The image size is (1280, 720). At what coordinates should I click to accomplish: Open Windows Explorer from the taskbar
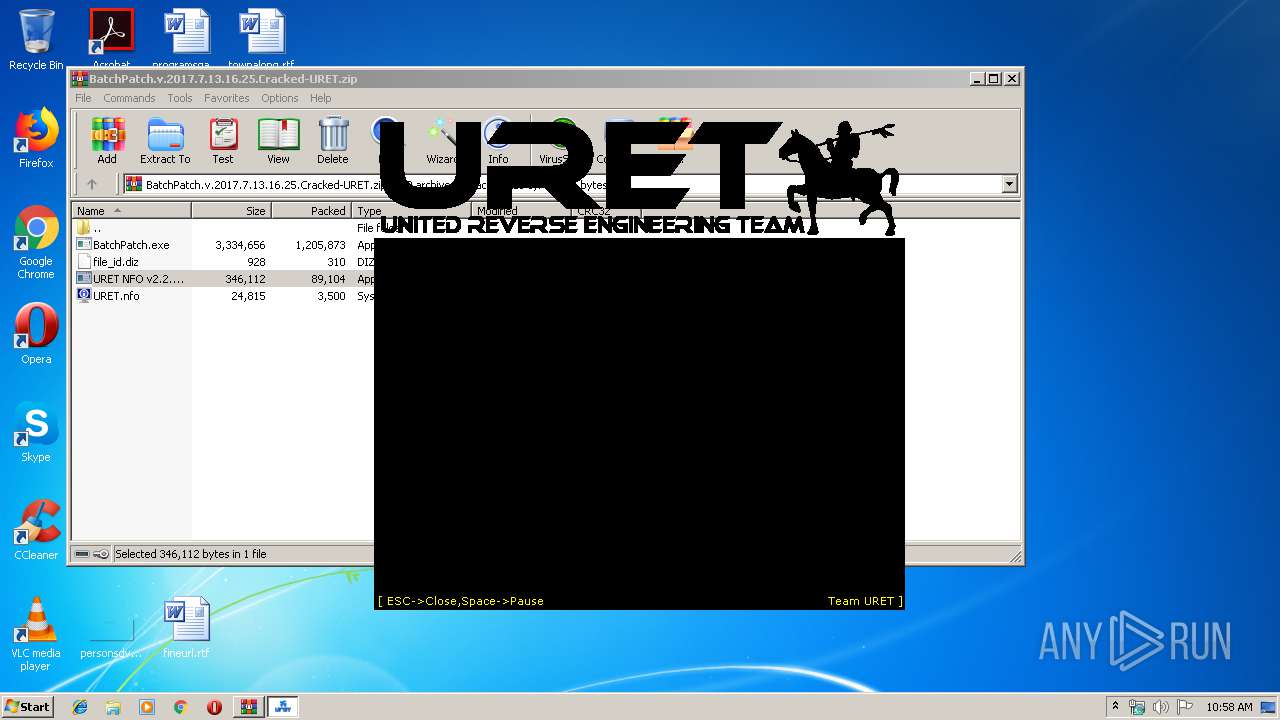[113, 707]
